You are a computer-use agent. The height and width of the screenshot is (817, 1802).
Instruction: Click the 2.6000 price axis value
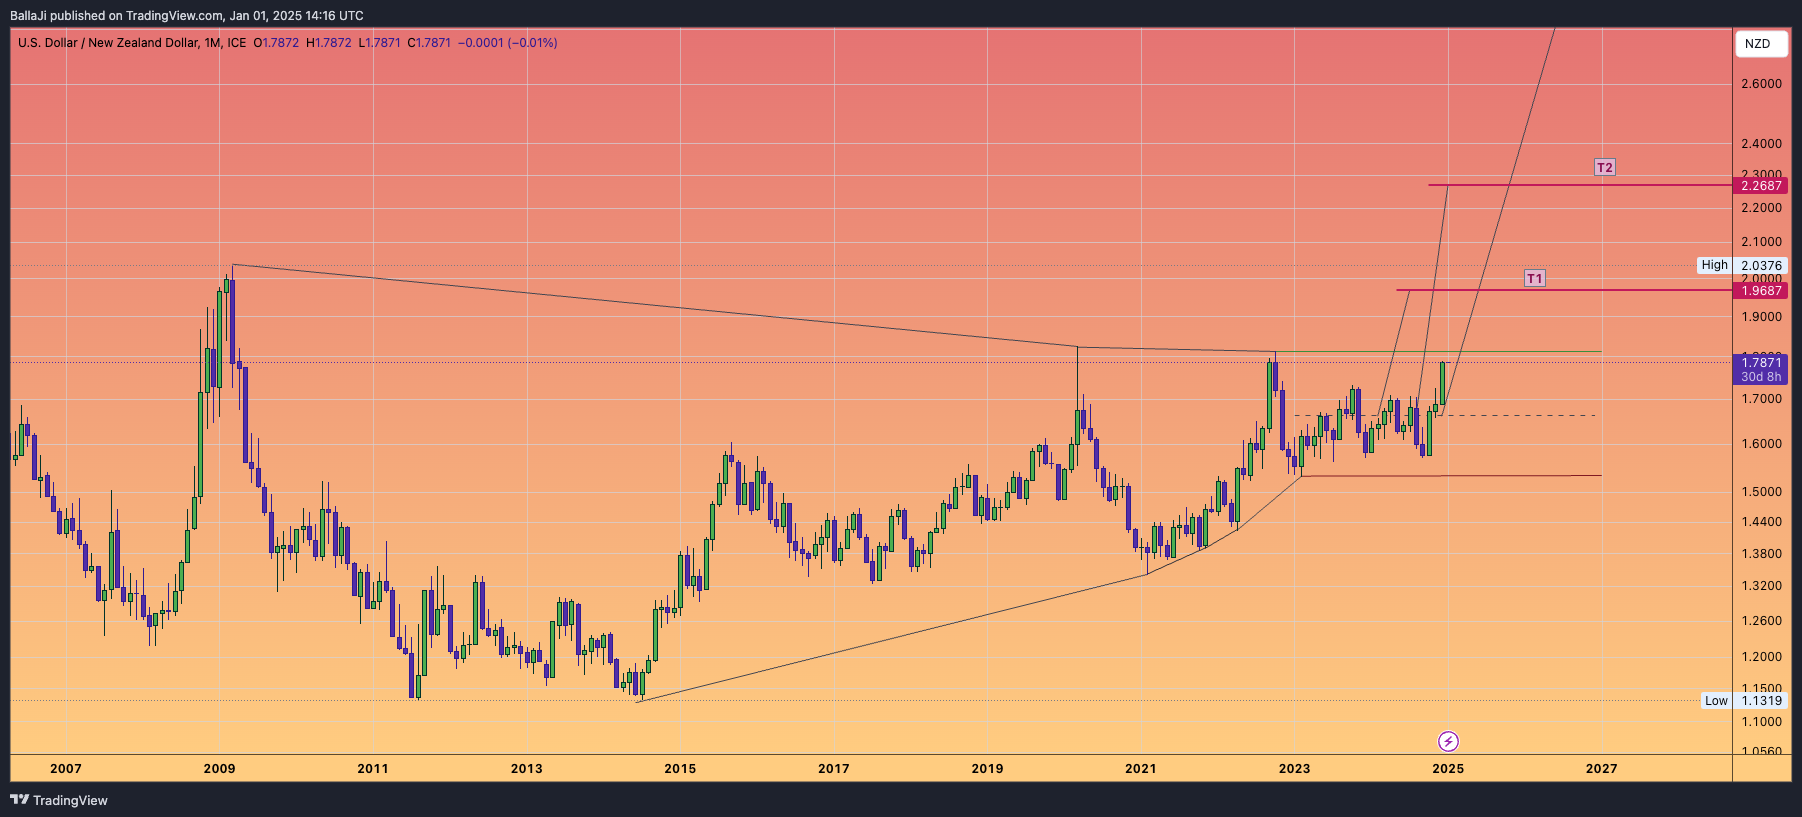[x=1761, y=84]
